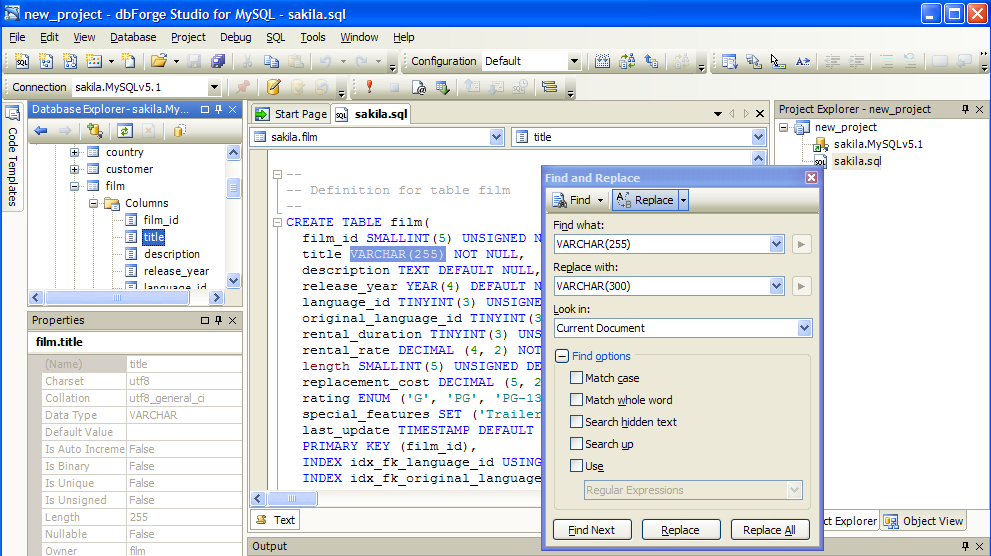This screenshot has width=991, height=556.
Task: Click the Edit database pencil icon
Action: pyautogui.click(x=274, y=87)
